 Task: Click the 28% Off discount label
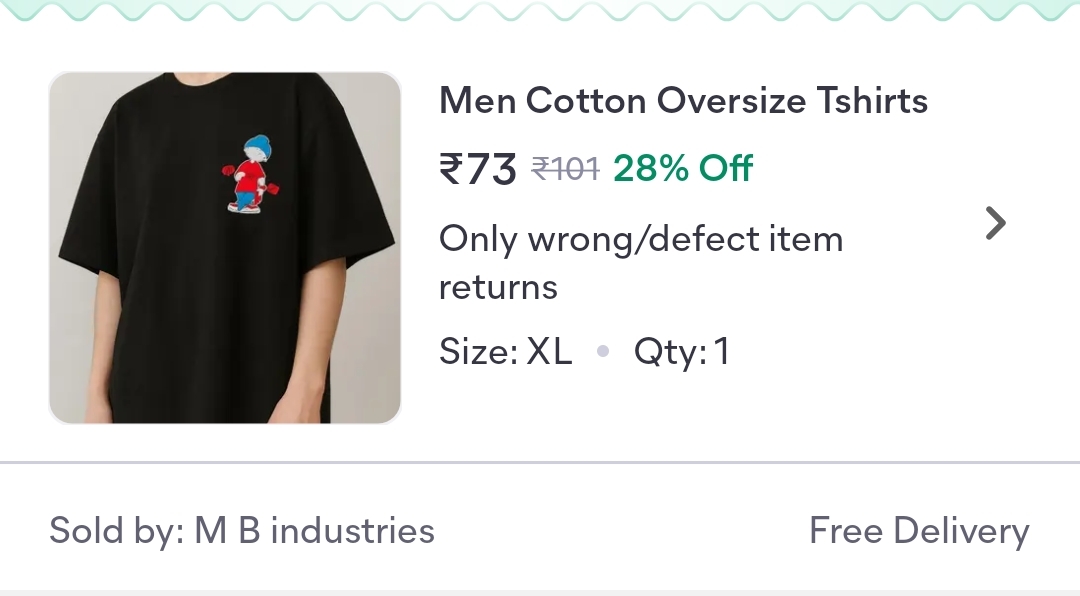pyautogui.click(x=683, y=168)
